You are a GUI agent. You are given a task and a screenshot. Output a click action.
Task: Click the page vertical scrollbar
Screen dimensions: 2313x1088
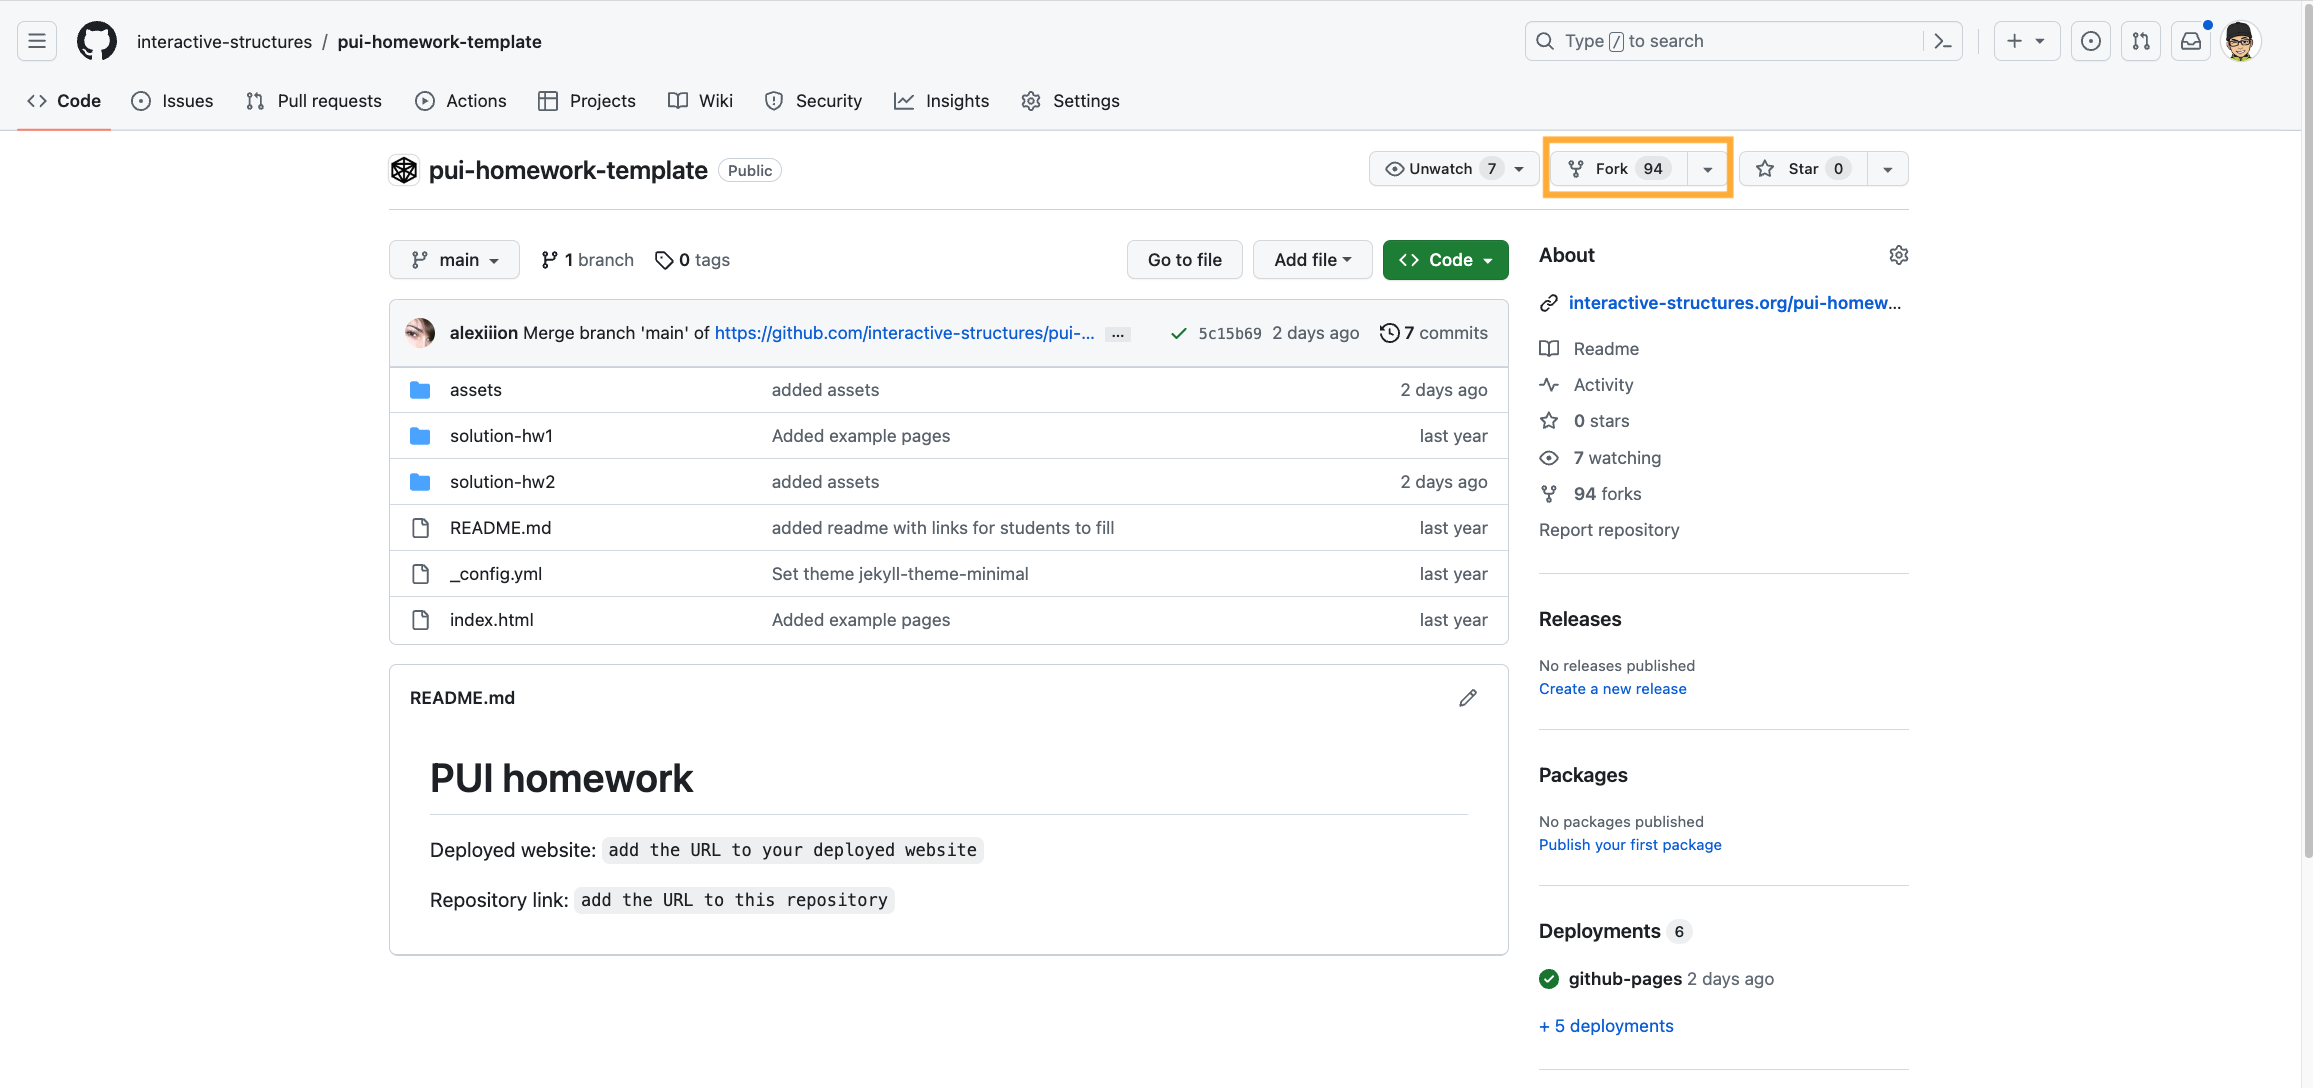[2307, 430]
